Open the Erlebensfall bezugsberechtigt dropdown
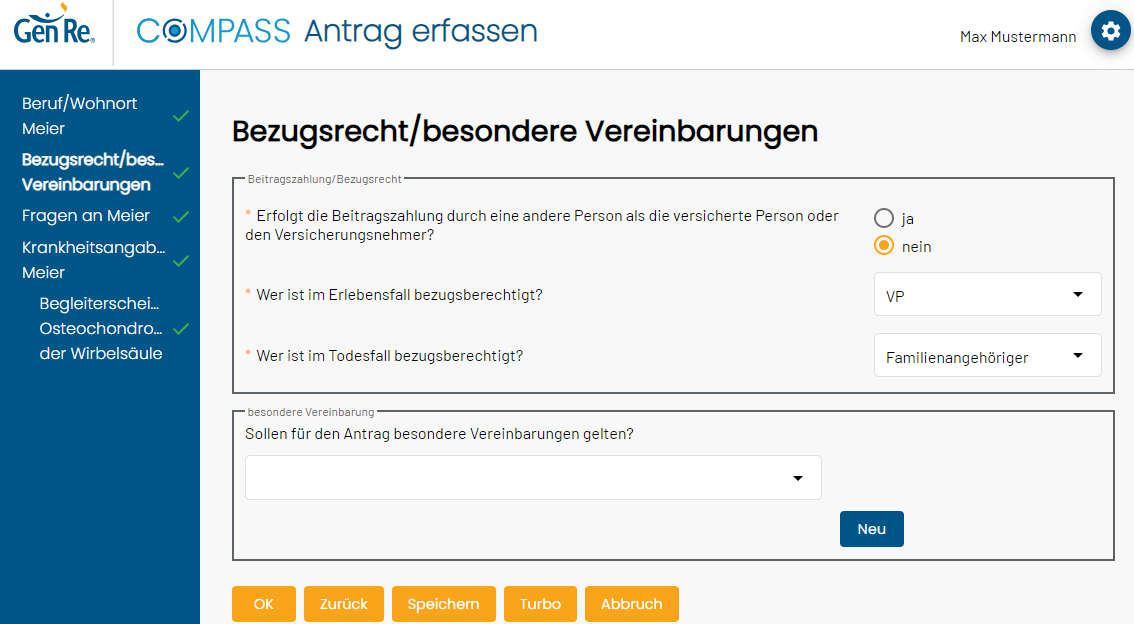The height and width of the screenshot is (624, 1134). coord(987,294)
